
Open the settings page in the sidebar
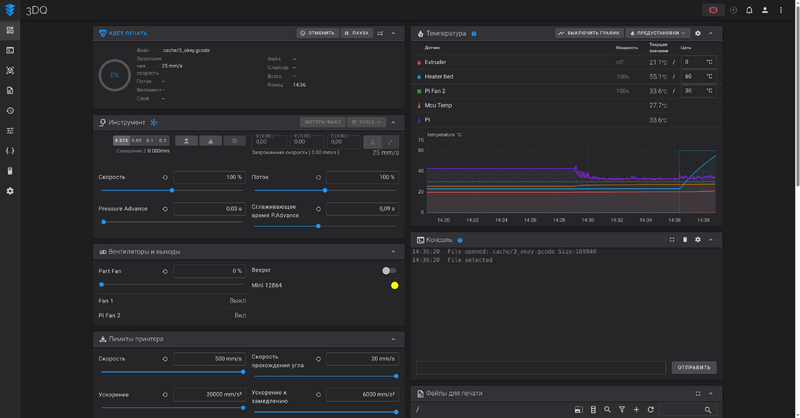pos(10,191)
